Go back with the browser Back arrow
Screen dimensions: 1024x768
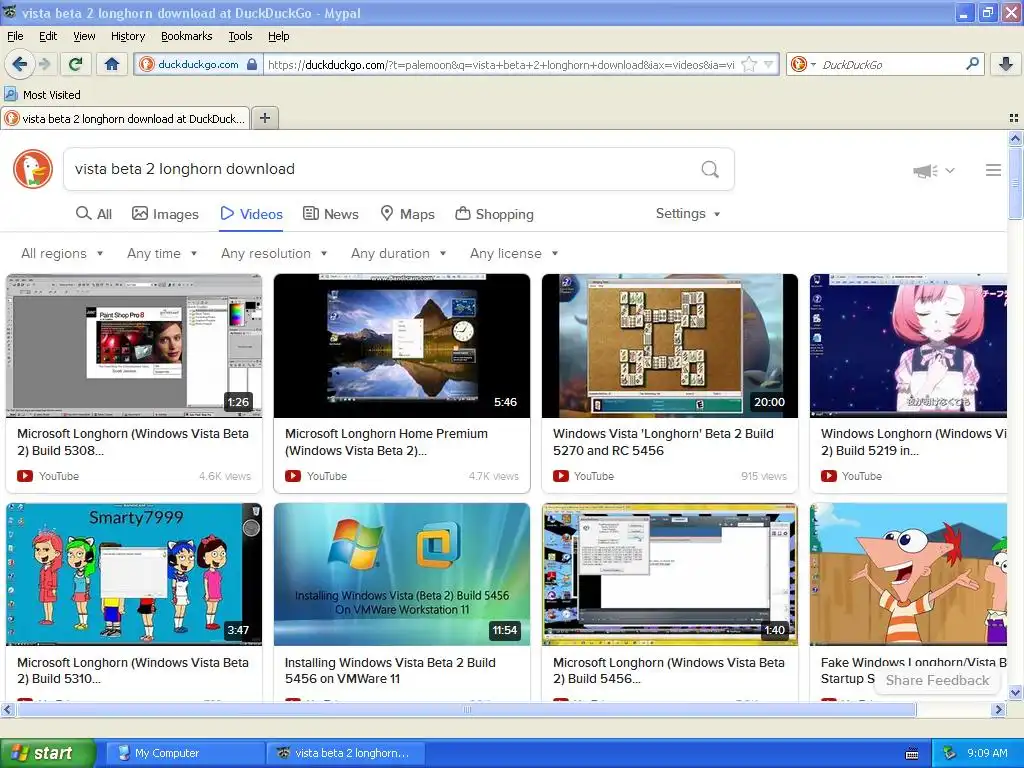coord(19,64)
